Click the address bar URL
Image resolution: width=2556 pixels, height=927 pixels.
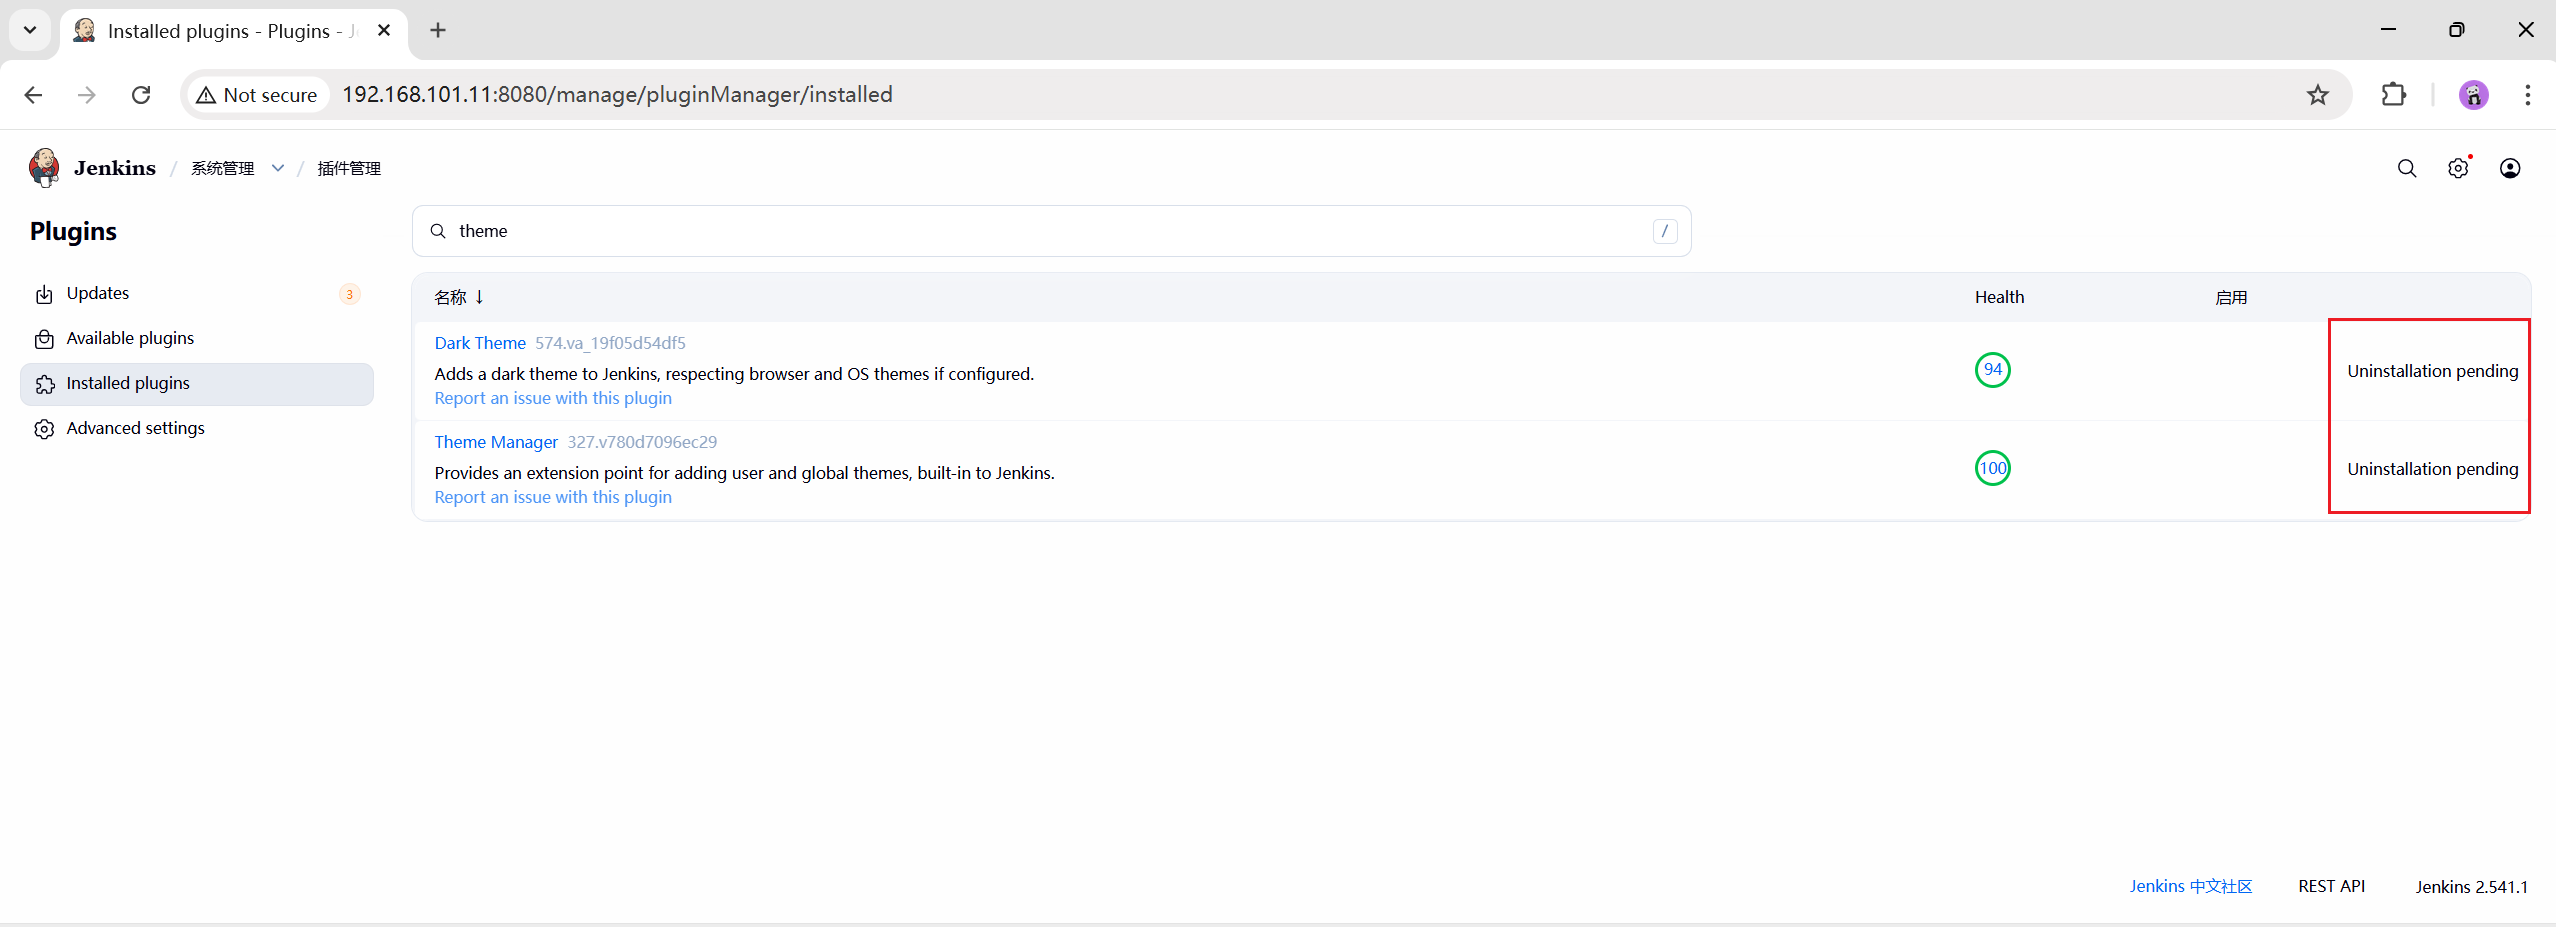(x=617, y=94)
